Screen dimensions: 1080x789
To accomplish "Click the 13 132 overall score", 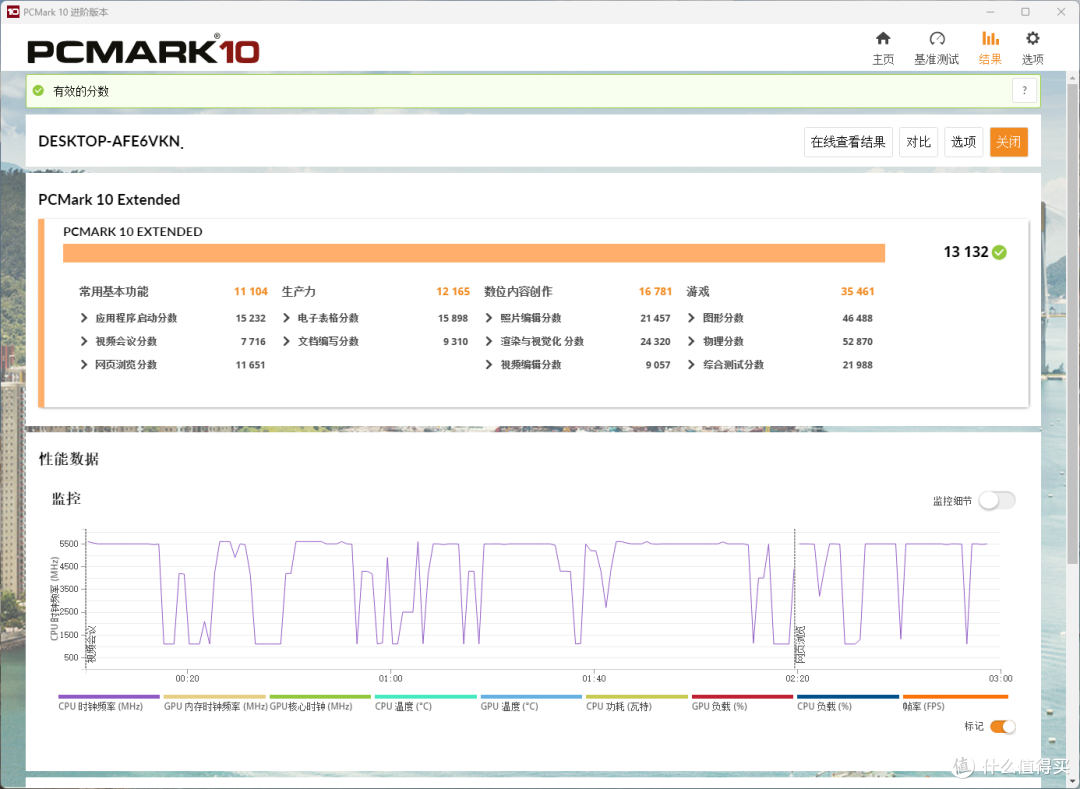I will tap(966, 252).
